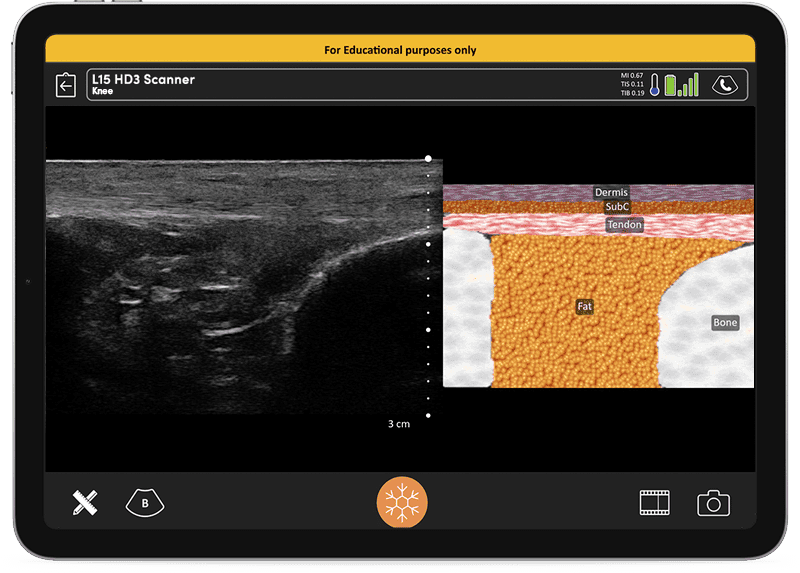Click the MI TIS TIB readout

632,86
